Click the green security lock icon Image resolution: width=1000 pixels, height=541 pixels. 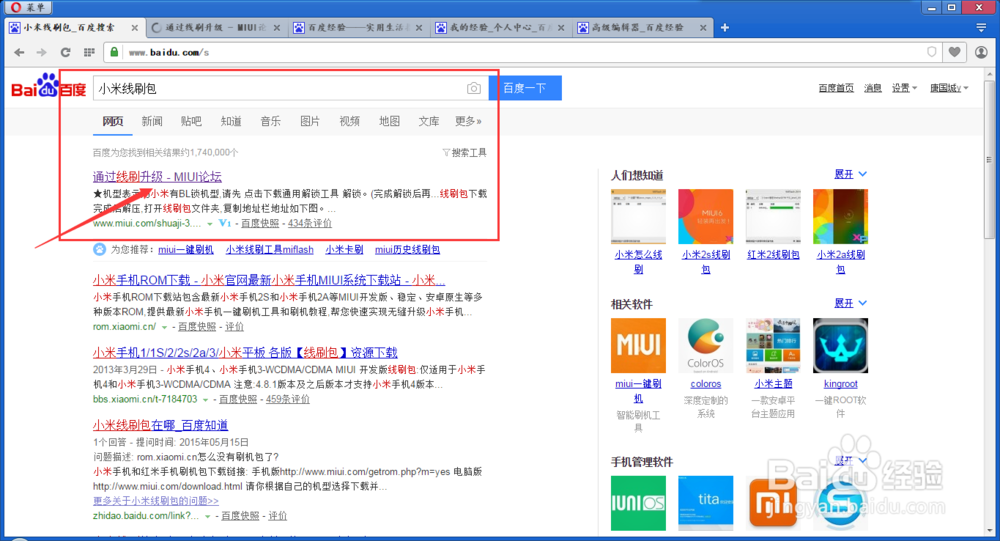click(x=114, y=52)
